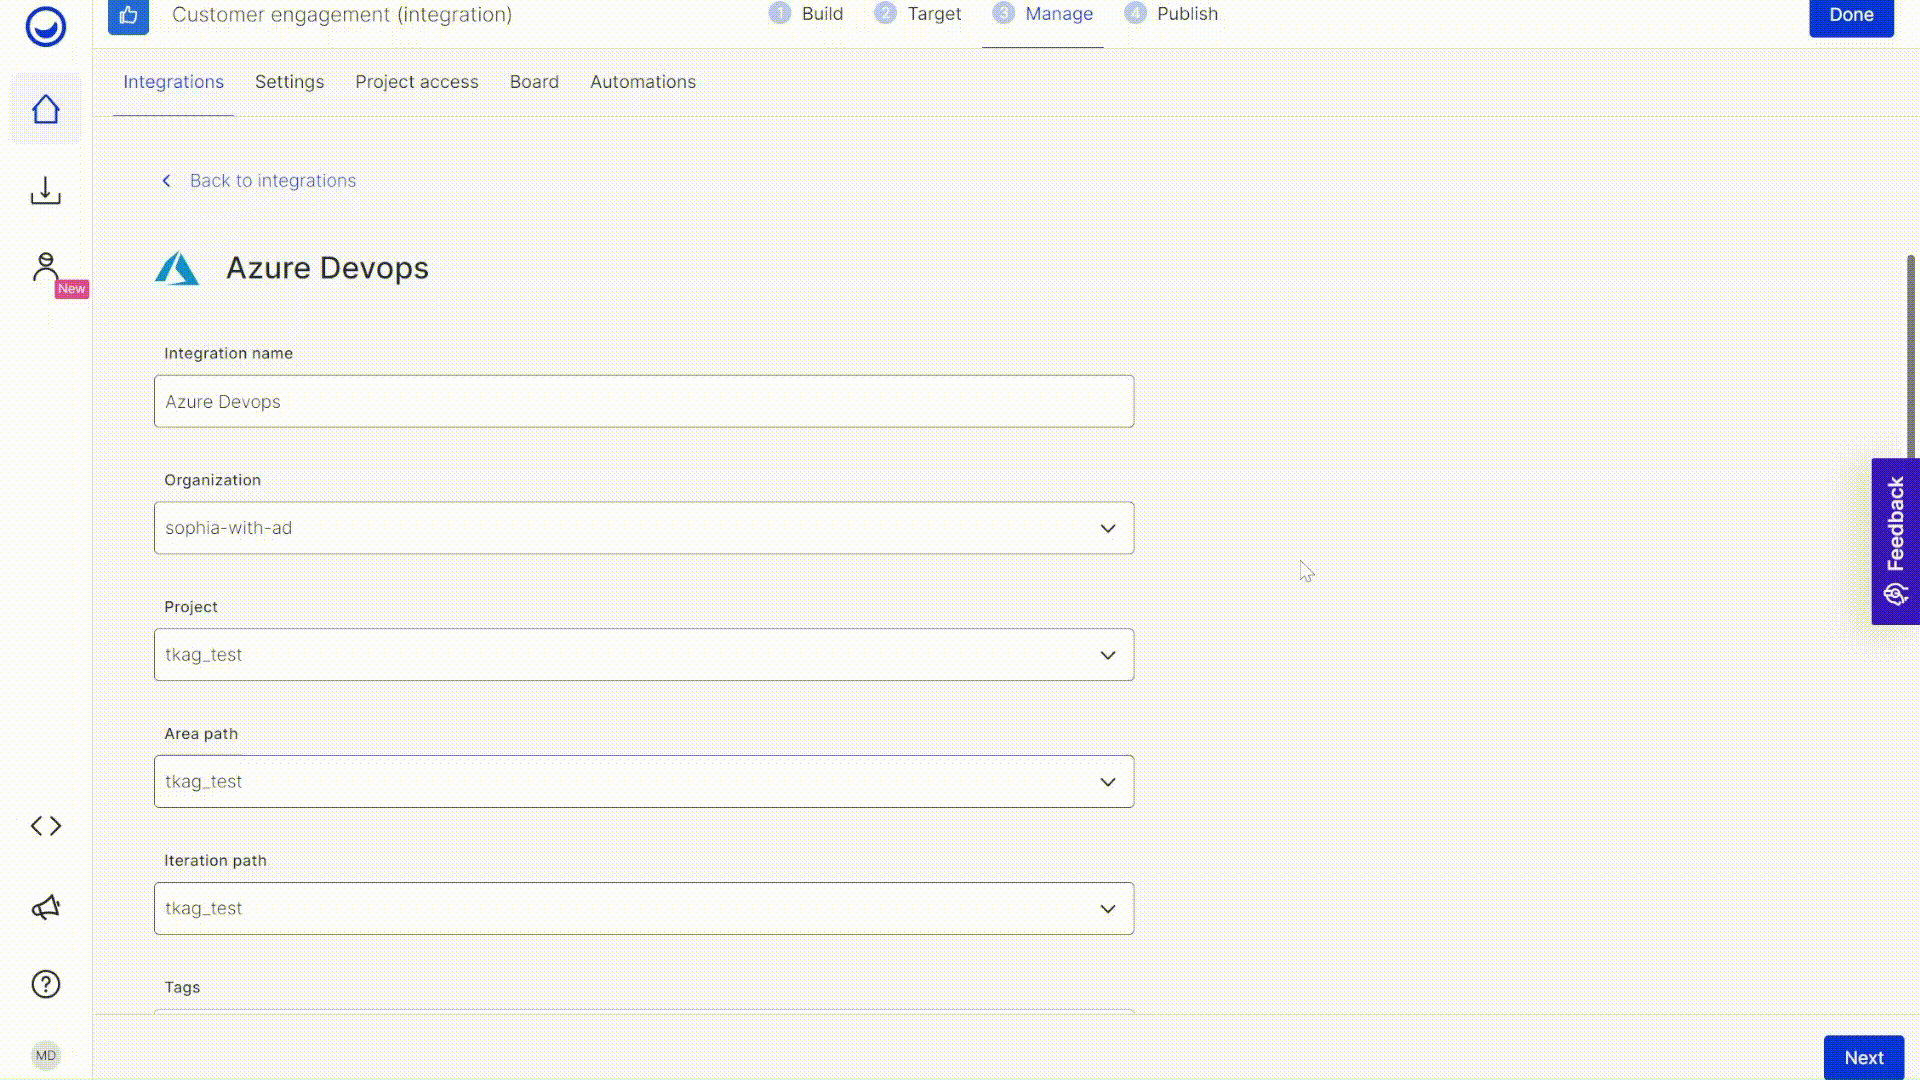The width and height of the screenshot is (1920, 1080).
Task: Click the Integration name input field
Action: tap(643, 401)
